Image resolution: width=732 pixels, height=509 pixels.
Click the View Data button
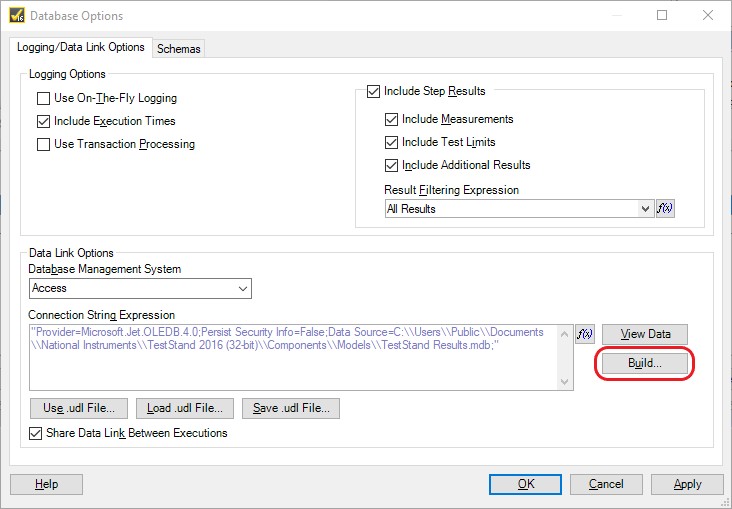645,334
